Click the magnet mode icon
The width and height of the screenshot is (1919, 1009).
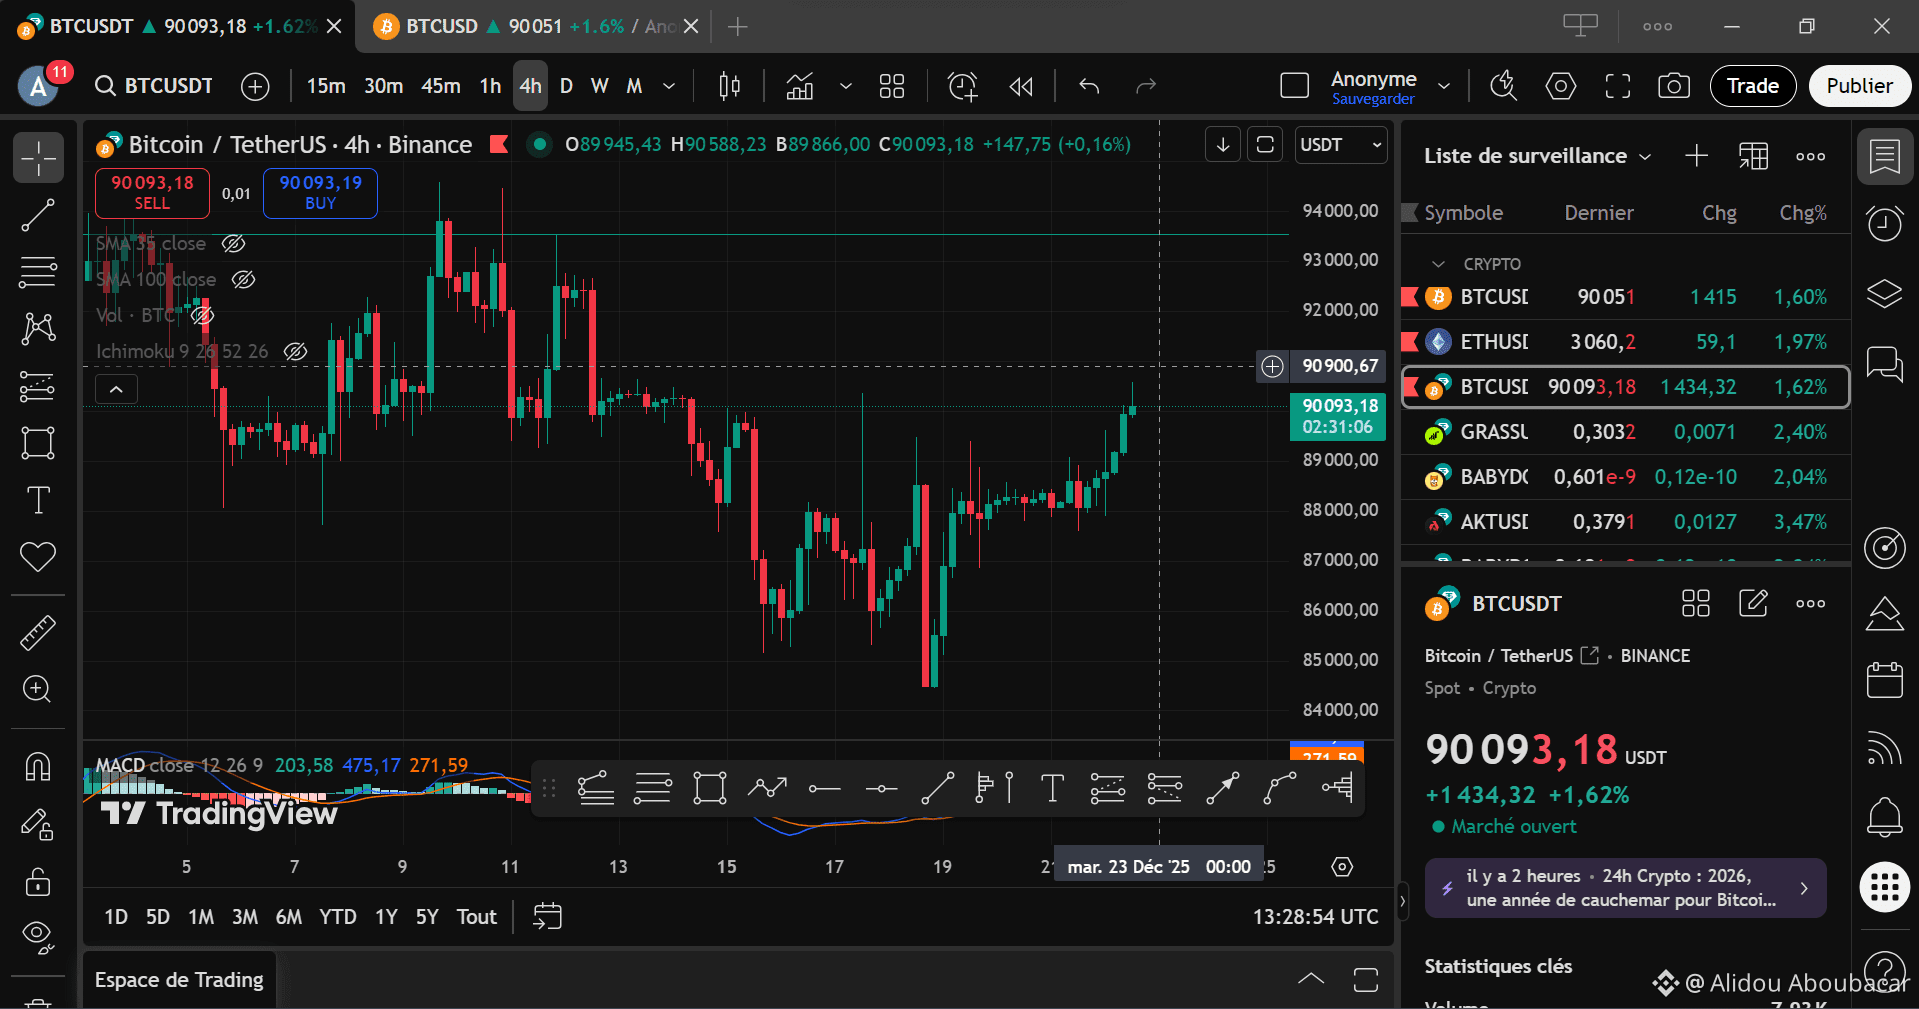(38, 767)
